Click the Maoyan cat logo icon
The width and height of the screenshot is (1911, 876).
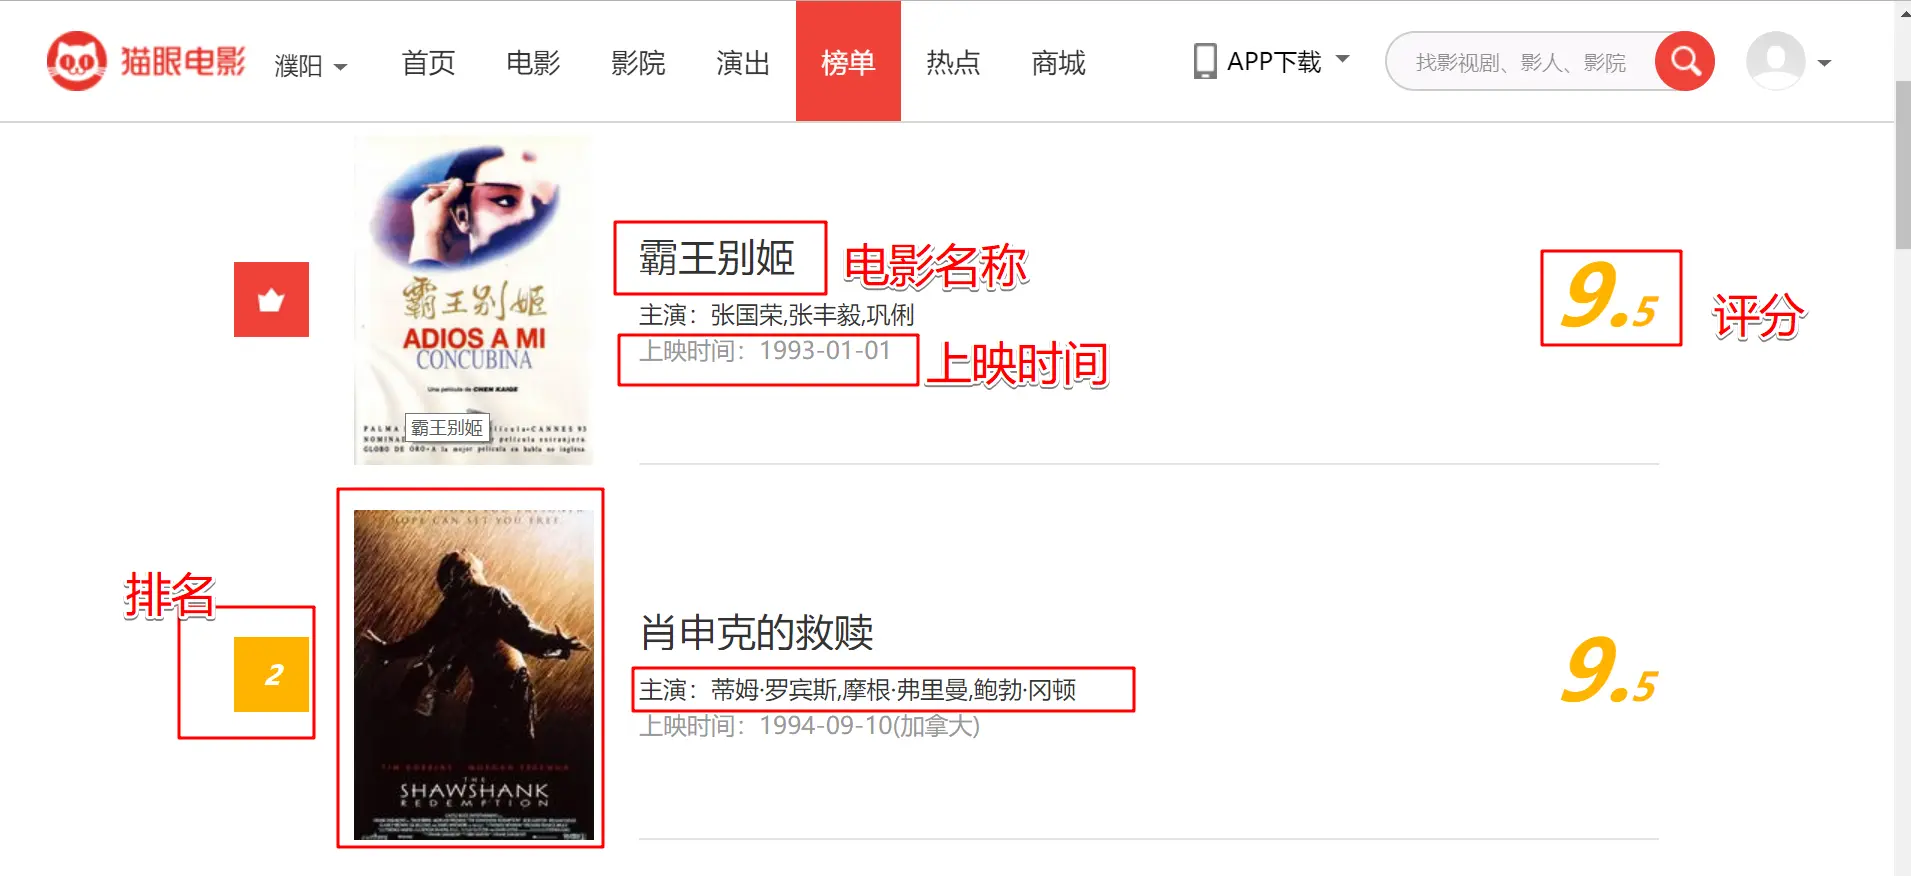[x=76, y=61]
